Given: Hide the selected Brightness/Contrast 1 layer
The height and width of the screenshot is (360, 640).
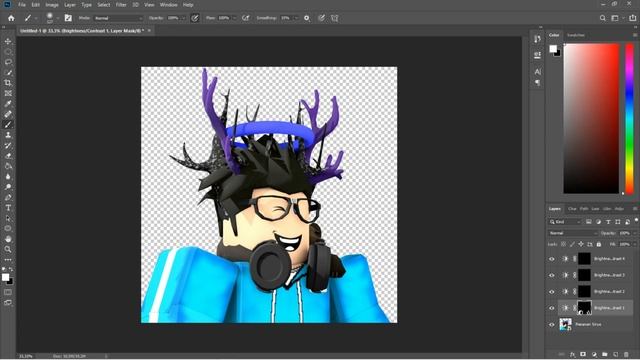Looking at the screenshot, I should point(552,308).
